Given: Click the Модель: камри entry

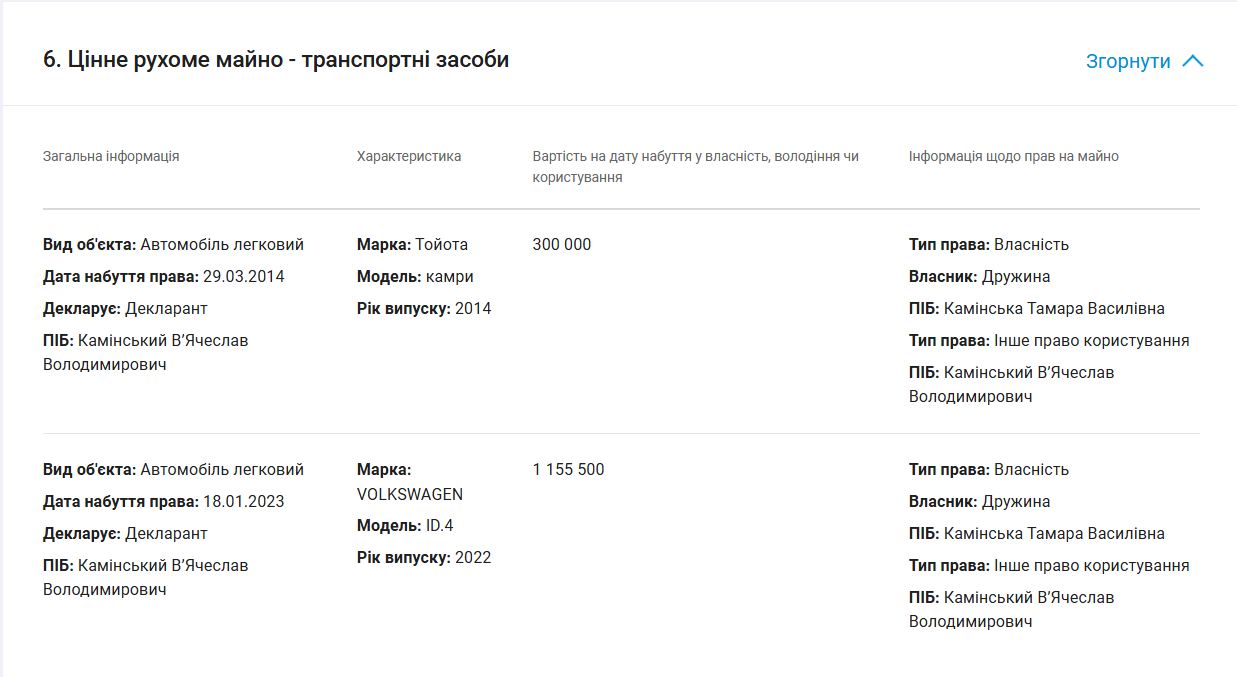Looking at the screenshot, I should [x=415, y=276].
